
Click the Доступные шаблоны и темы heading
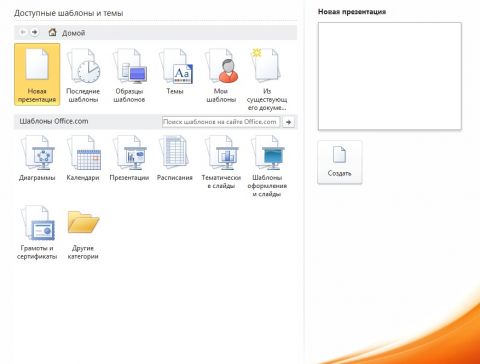[69, 13]
